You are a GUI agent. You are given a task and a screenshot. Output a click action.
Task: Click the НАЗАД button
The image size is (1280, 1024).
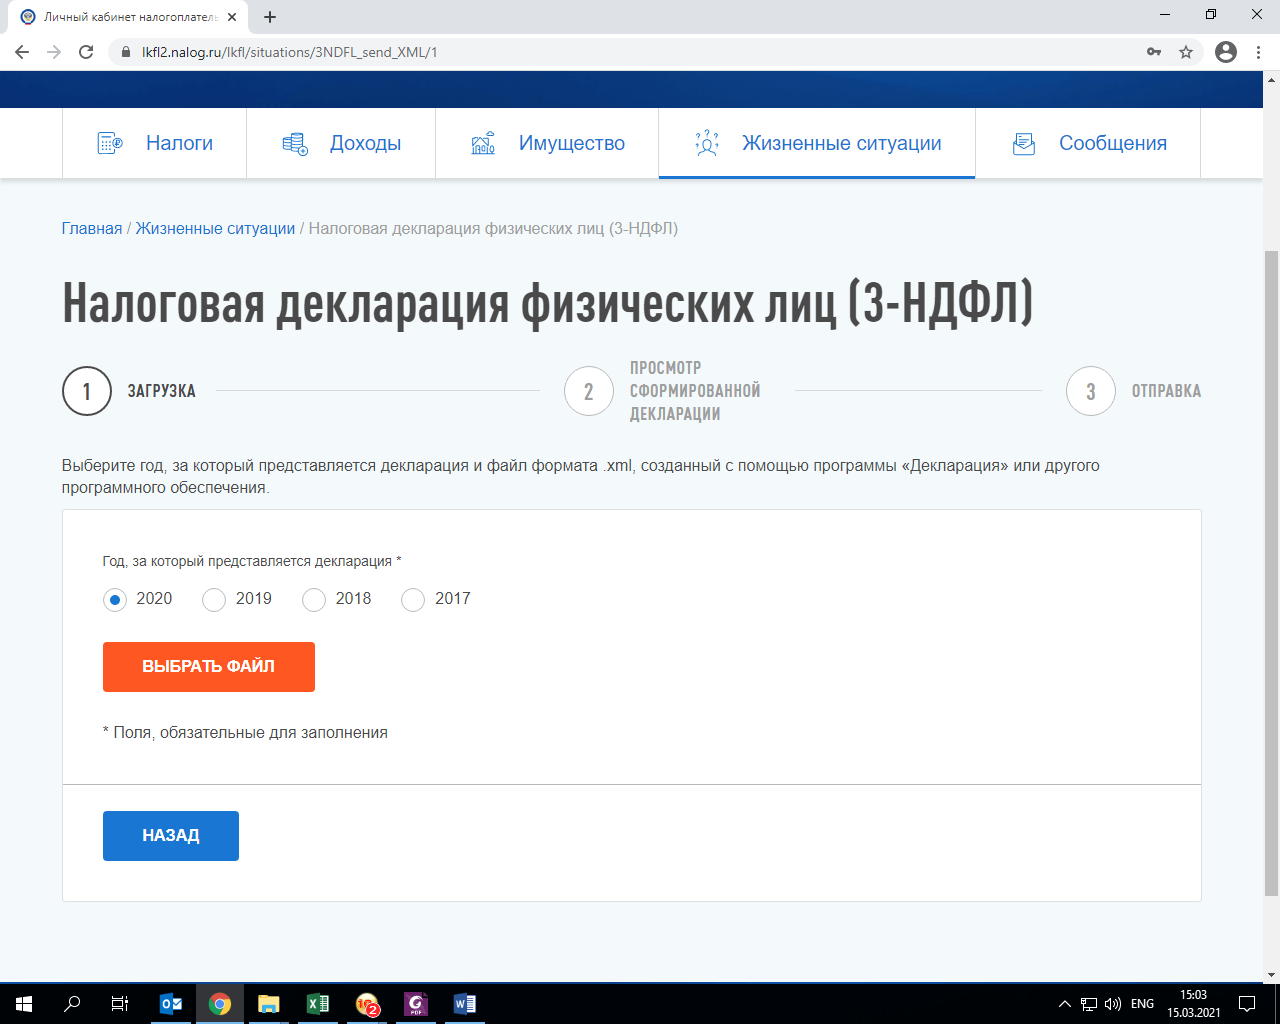(x=170, y=836)
